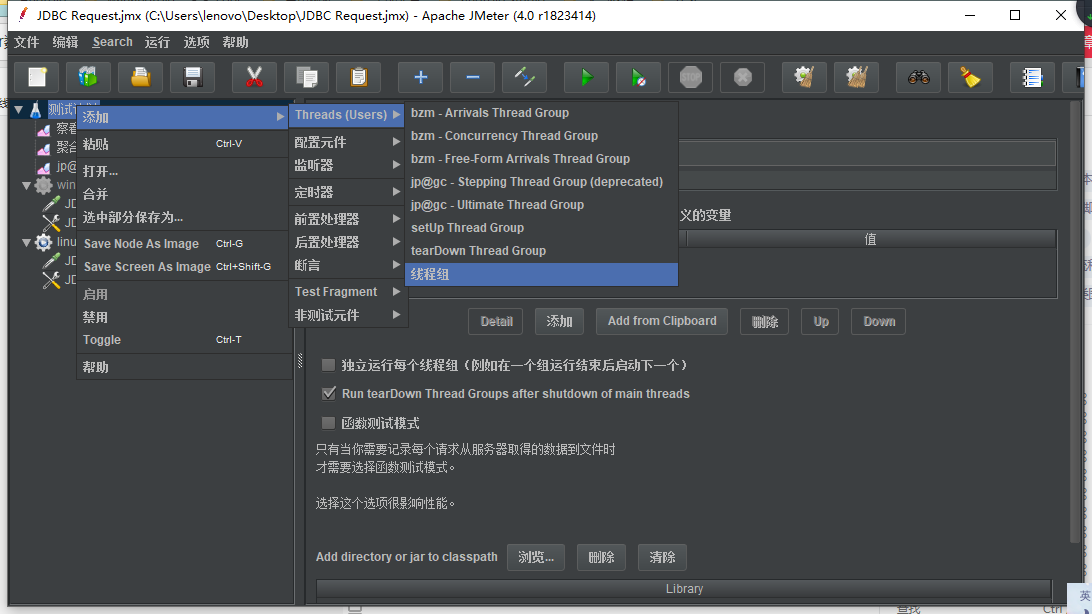Click the Search binoculars icon
The image size is (1092, 614).
pyautogui.click(x=919, y=77)
